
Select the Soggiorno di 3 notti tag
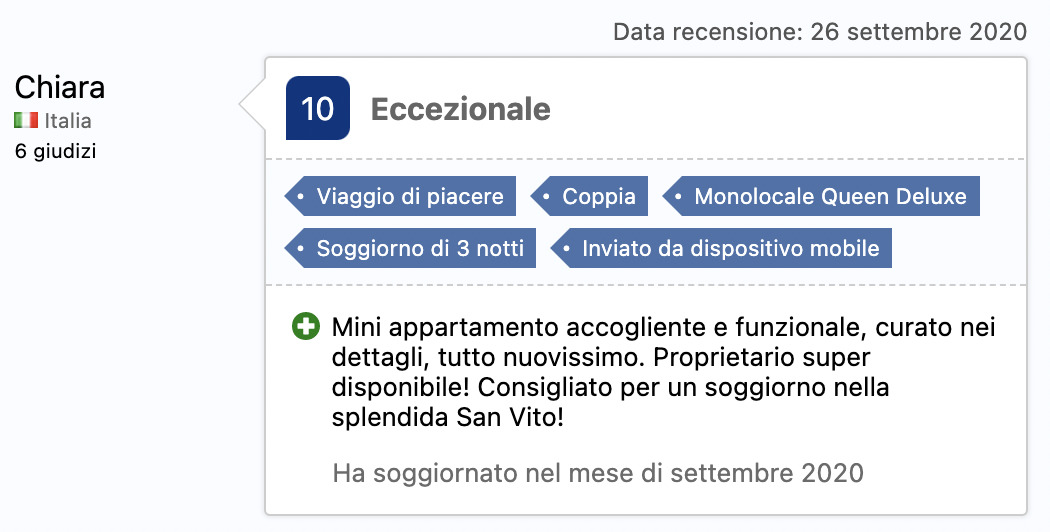point(410,248)
